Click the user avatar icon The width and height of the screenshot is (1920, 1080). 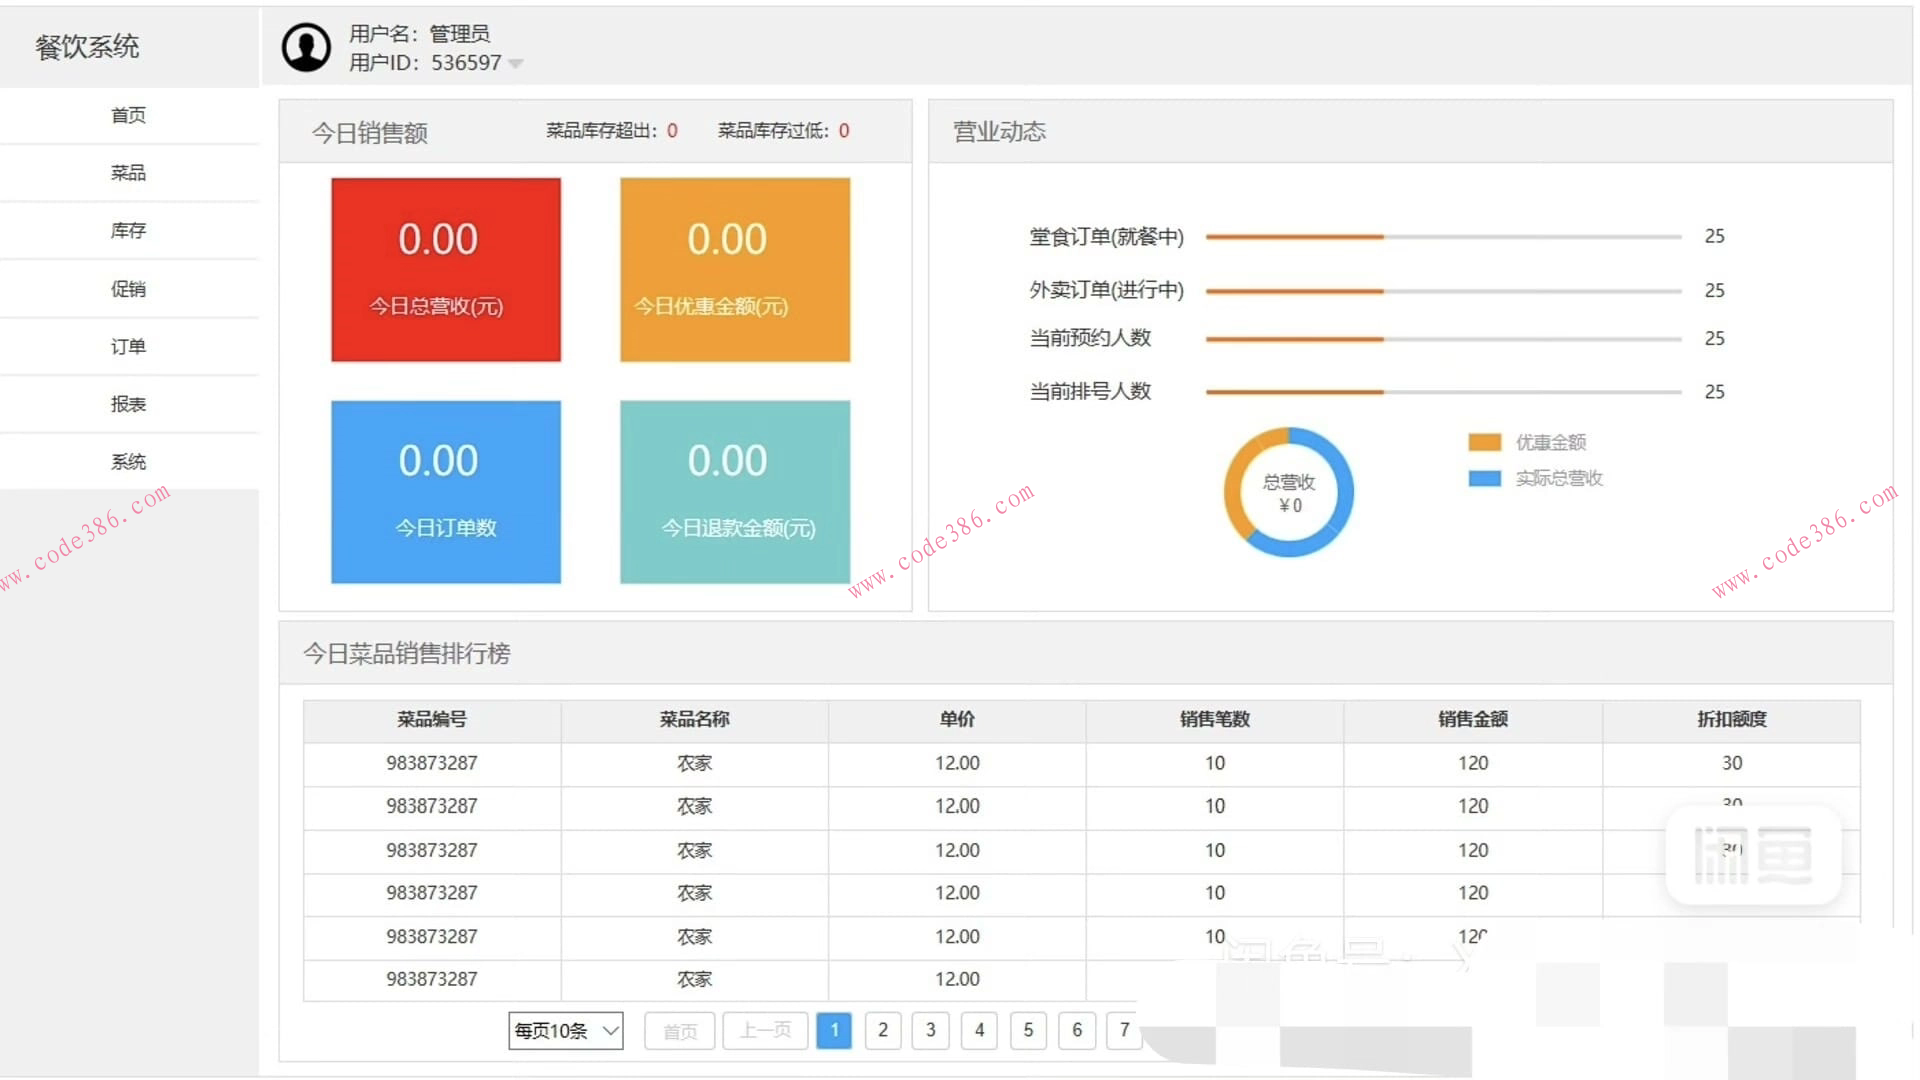point(305,46)
